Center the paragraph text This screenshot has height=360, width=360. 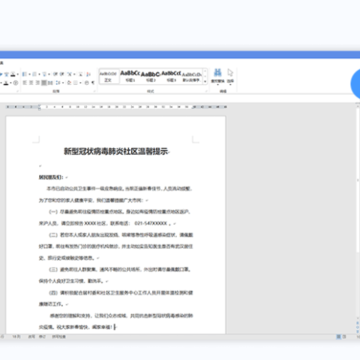pos(31,83)
